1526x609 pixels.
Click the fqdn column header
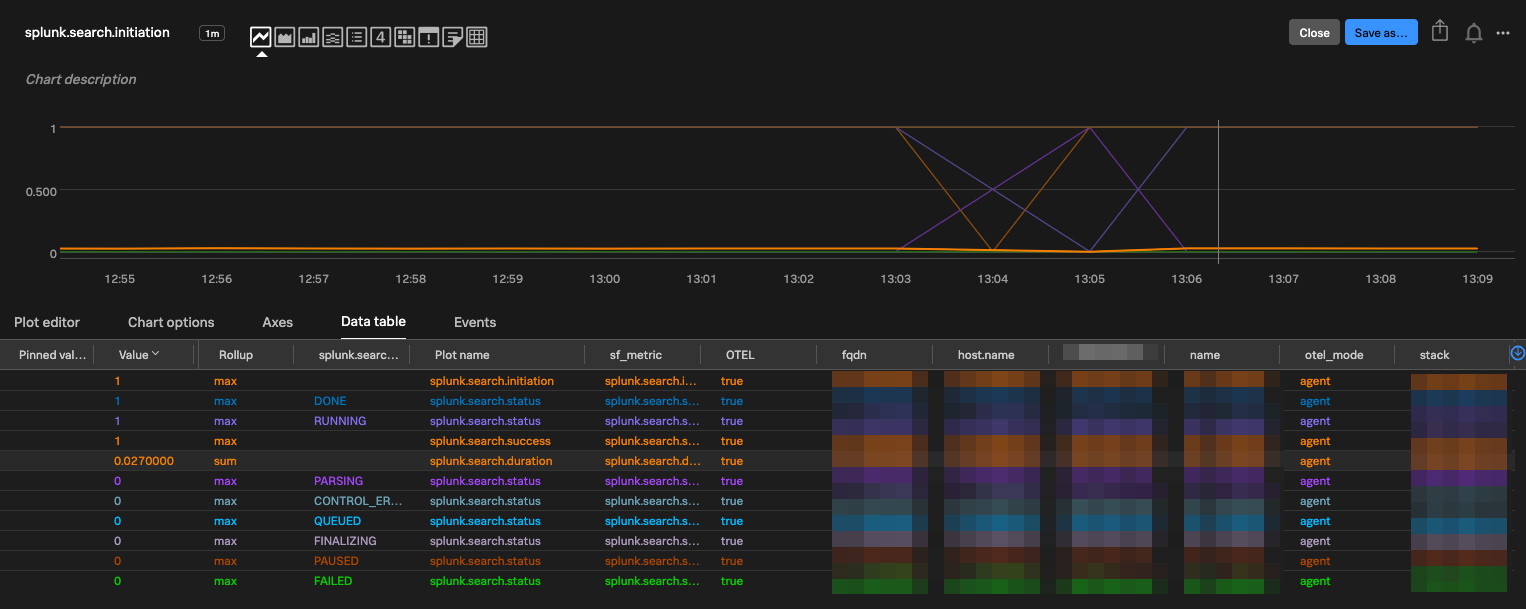[x=854, y=355]
